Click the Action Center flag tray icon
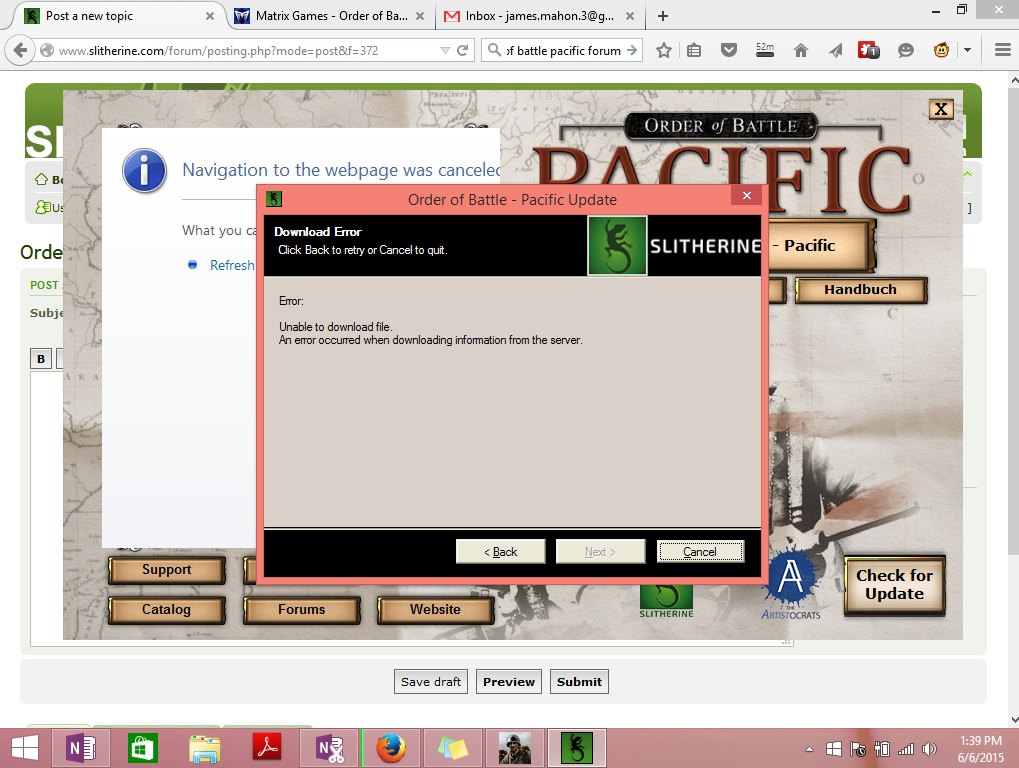This screenshot has width=1019, height=768. [x=858, y=749]
